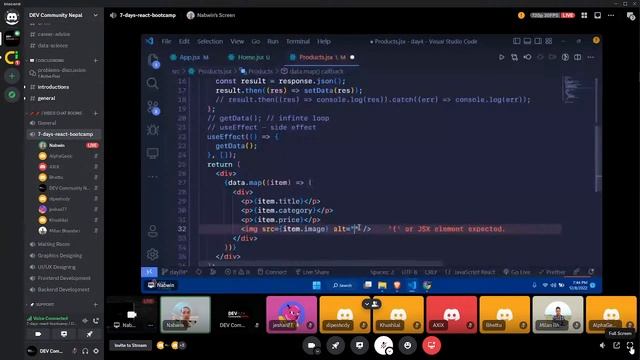Select Milan Bh participant video tile

click(558, 314)
